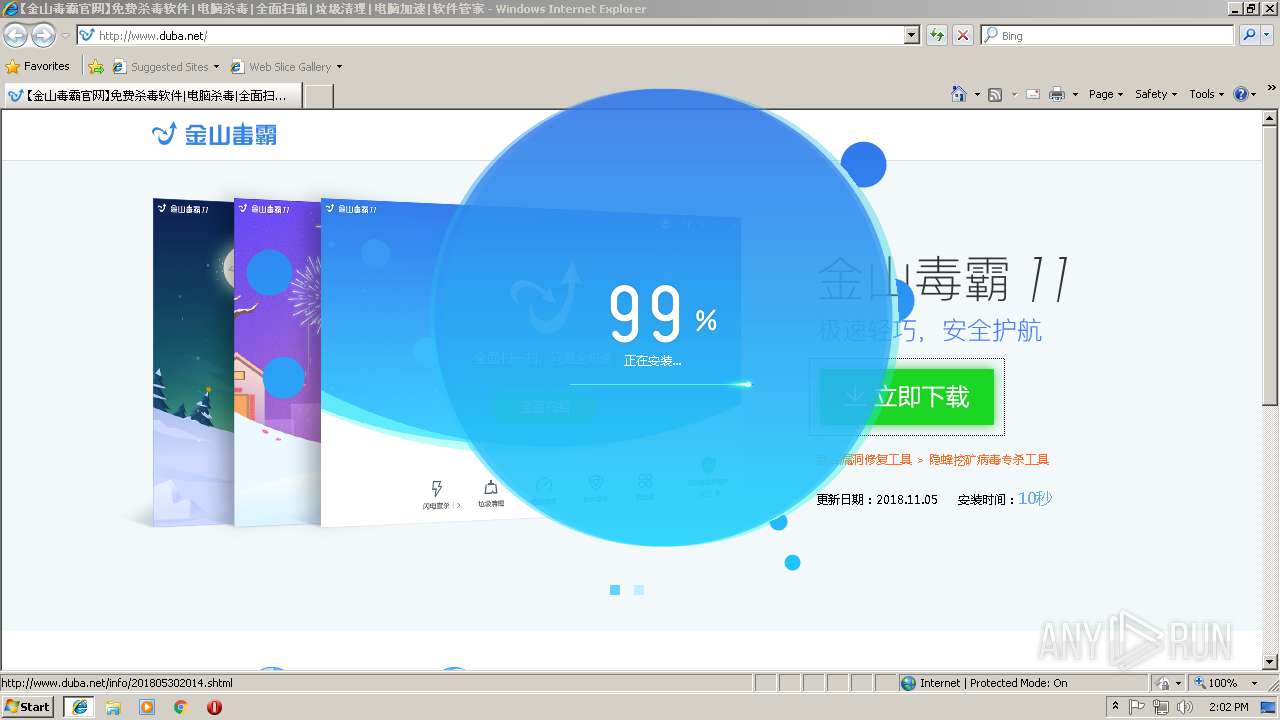Select the first carousel indicator dot
The width and height of the screenshot is (1280, 720).
pyautogui.click(x=615, y=590)
